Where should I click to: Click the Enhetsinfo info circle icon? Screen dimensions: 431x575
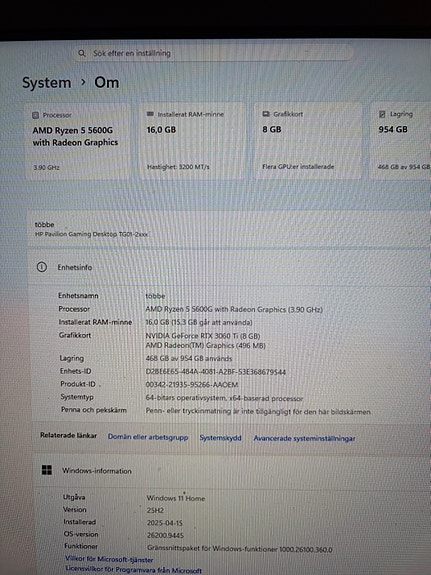(42, 267)
